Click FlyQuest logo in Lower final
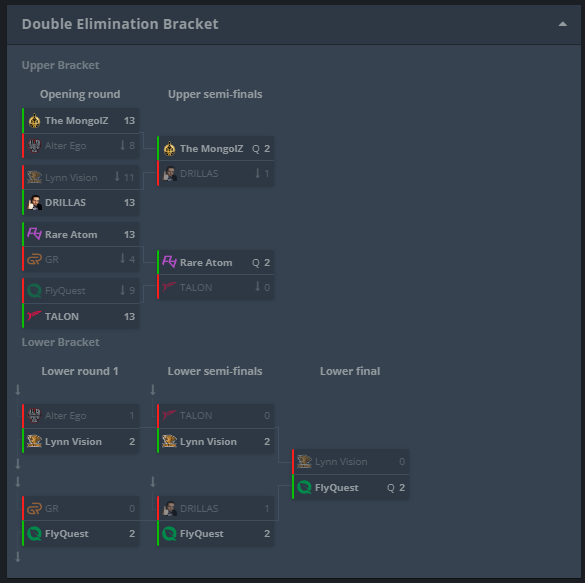This screenshot has width=585, height=583. click(304, 487)
